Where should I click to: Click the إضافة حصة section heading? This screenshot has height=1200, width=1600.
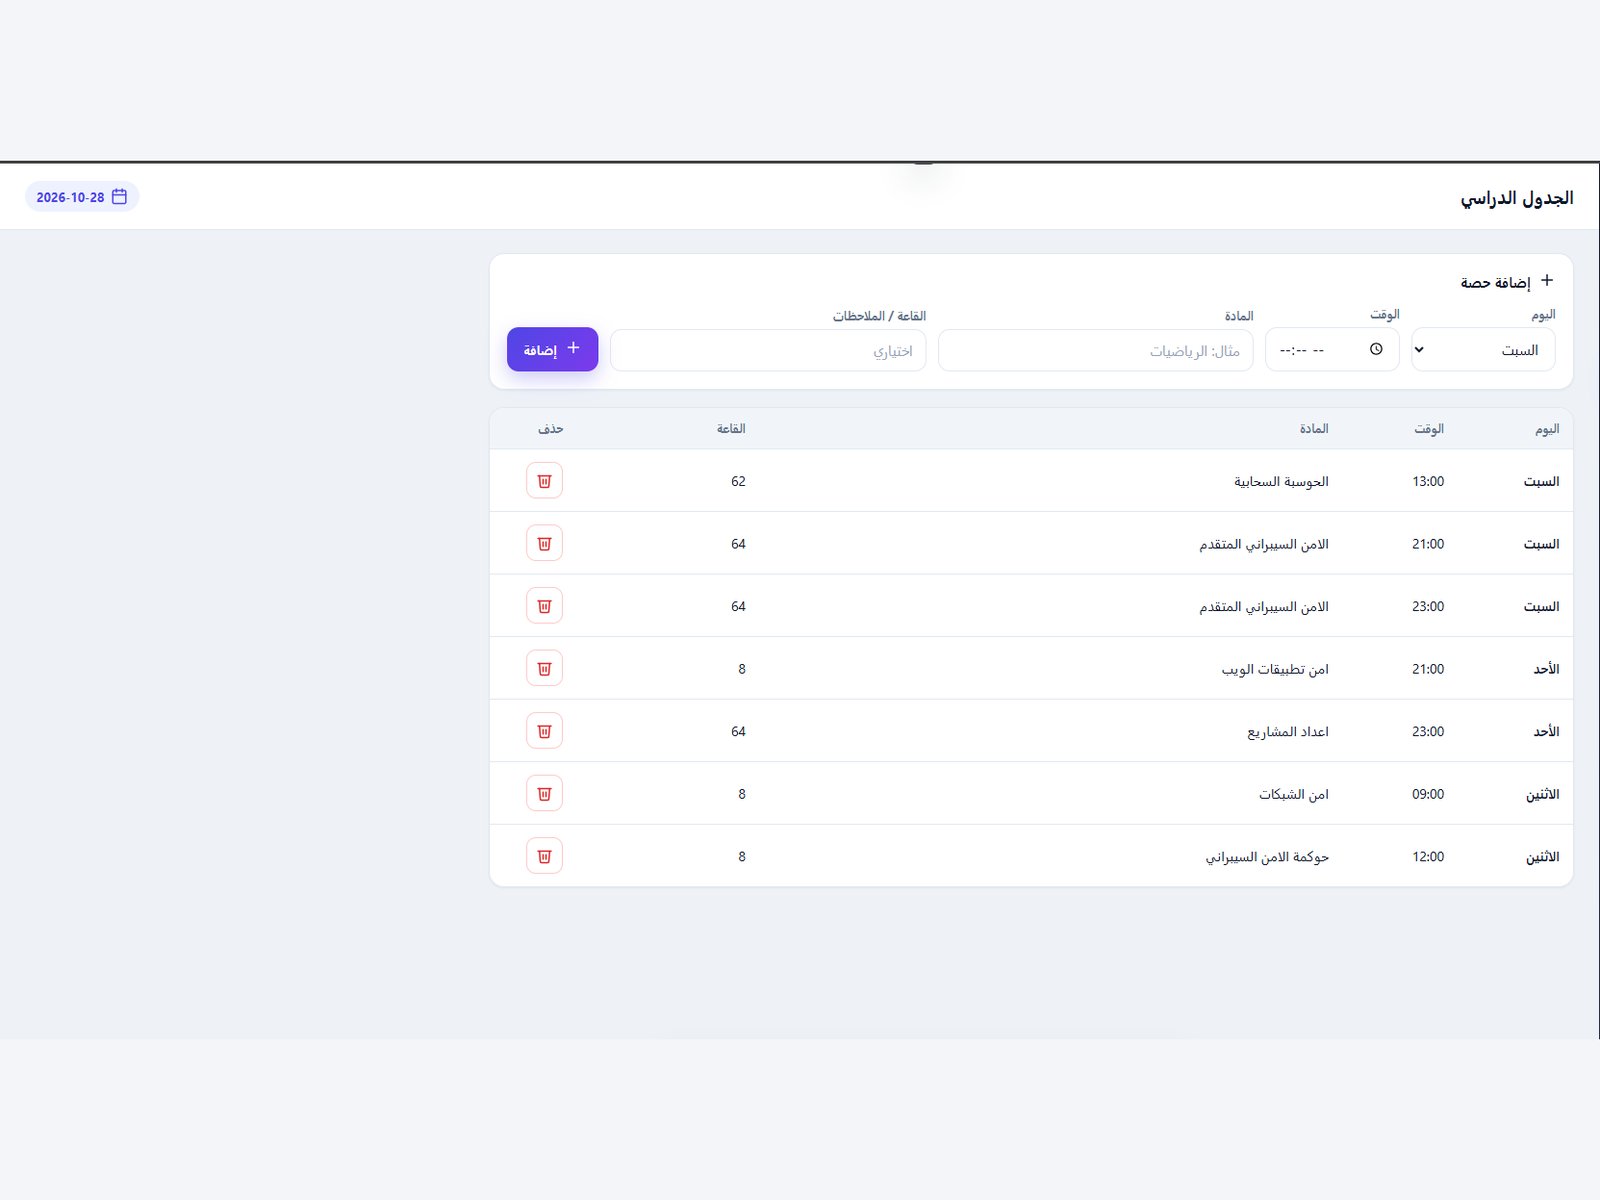click(x=1495, y=283)
